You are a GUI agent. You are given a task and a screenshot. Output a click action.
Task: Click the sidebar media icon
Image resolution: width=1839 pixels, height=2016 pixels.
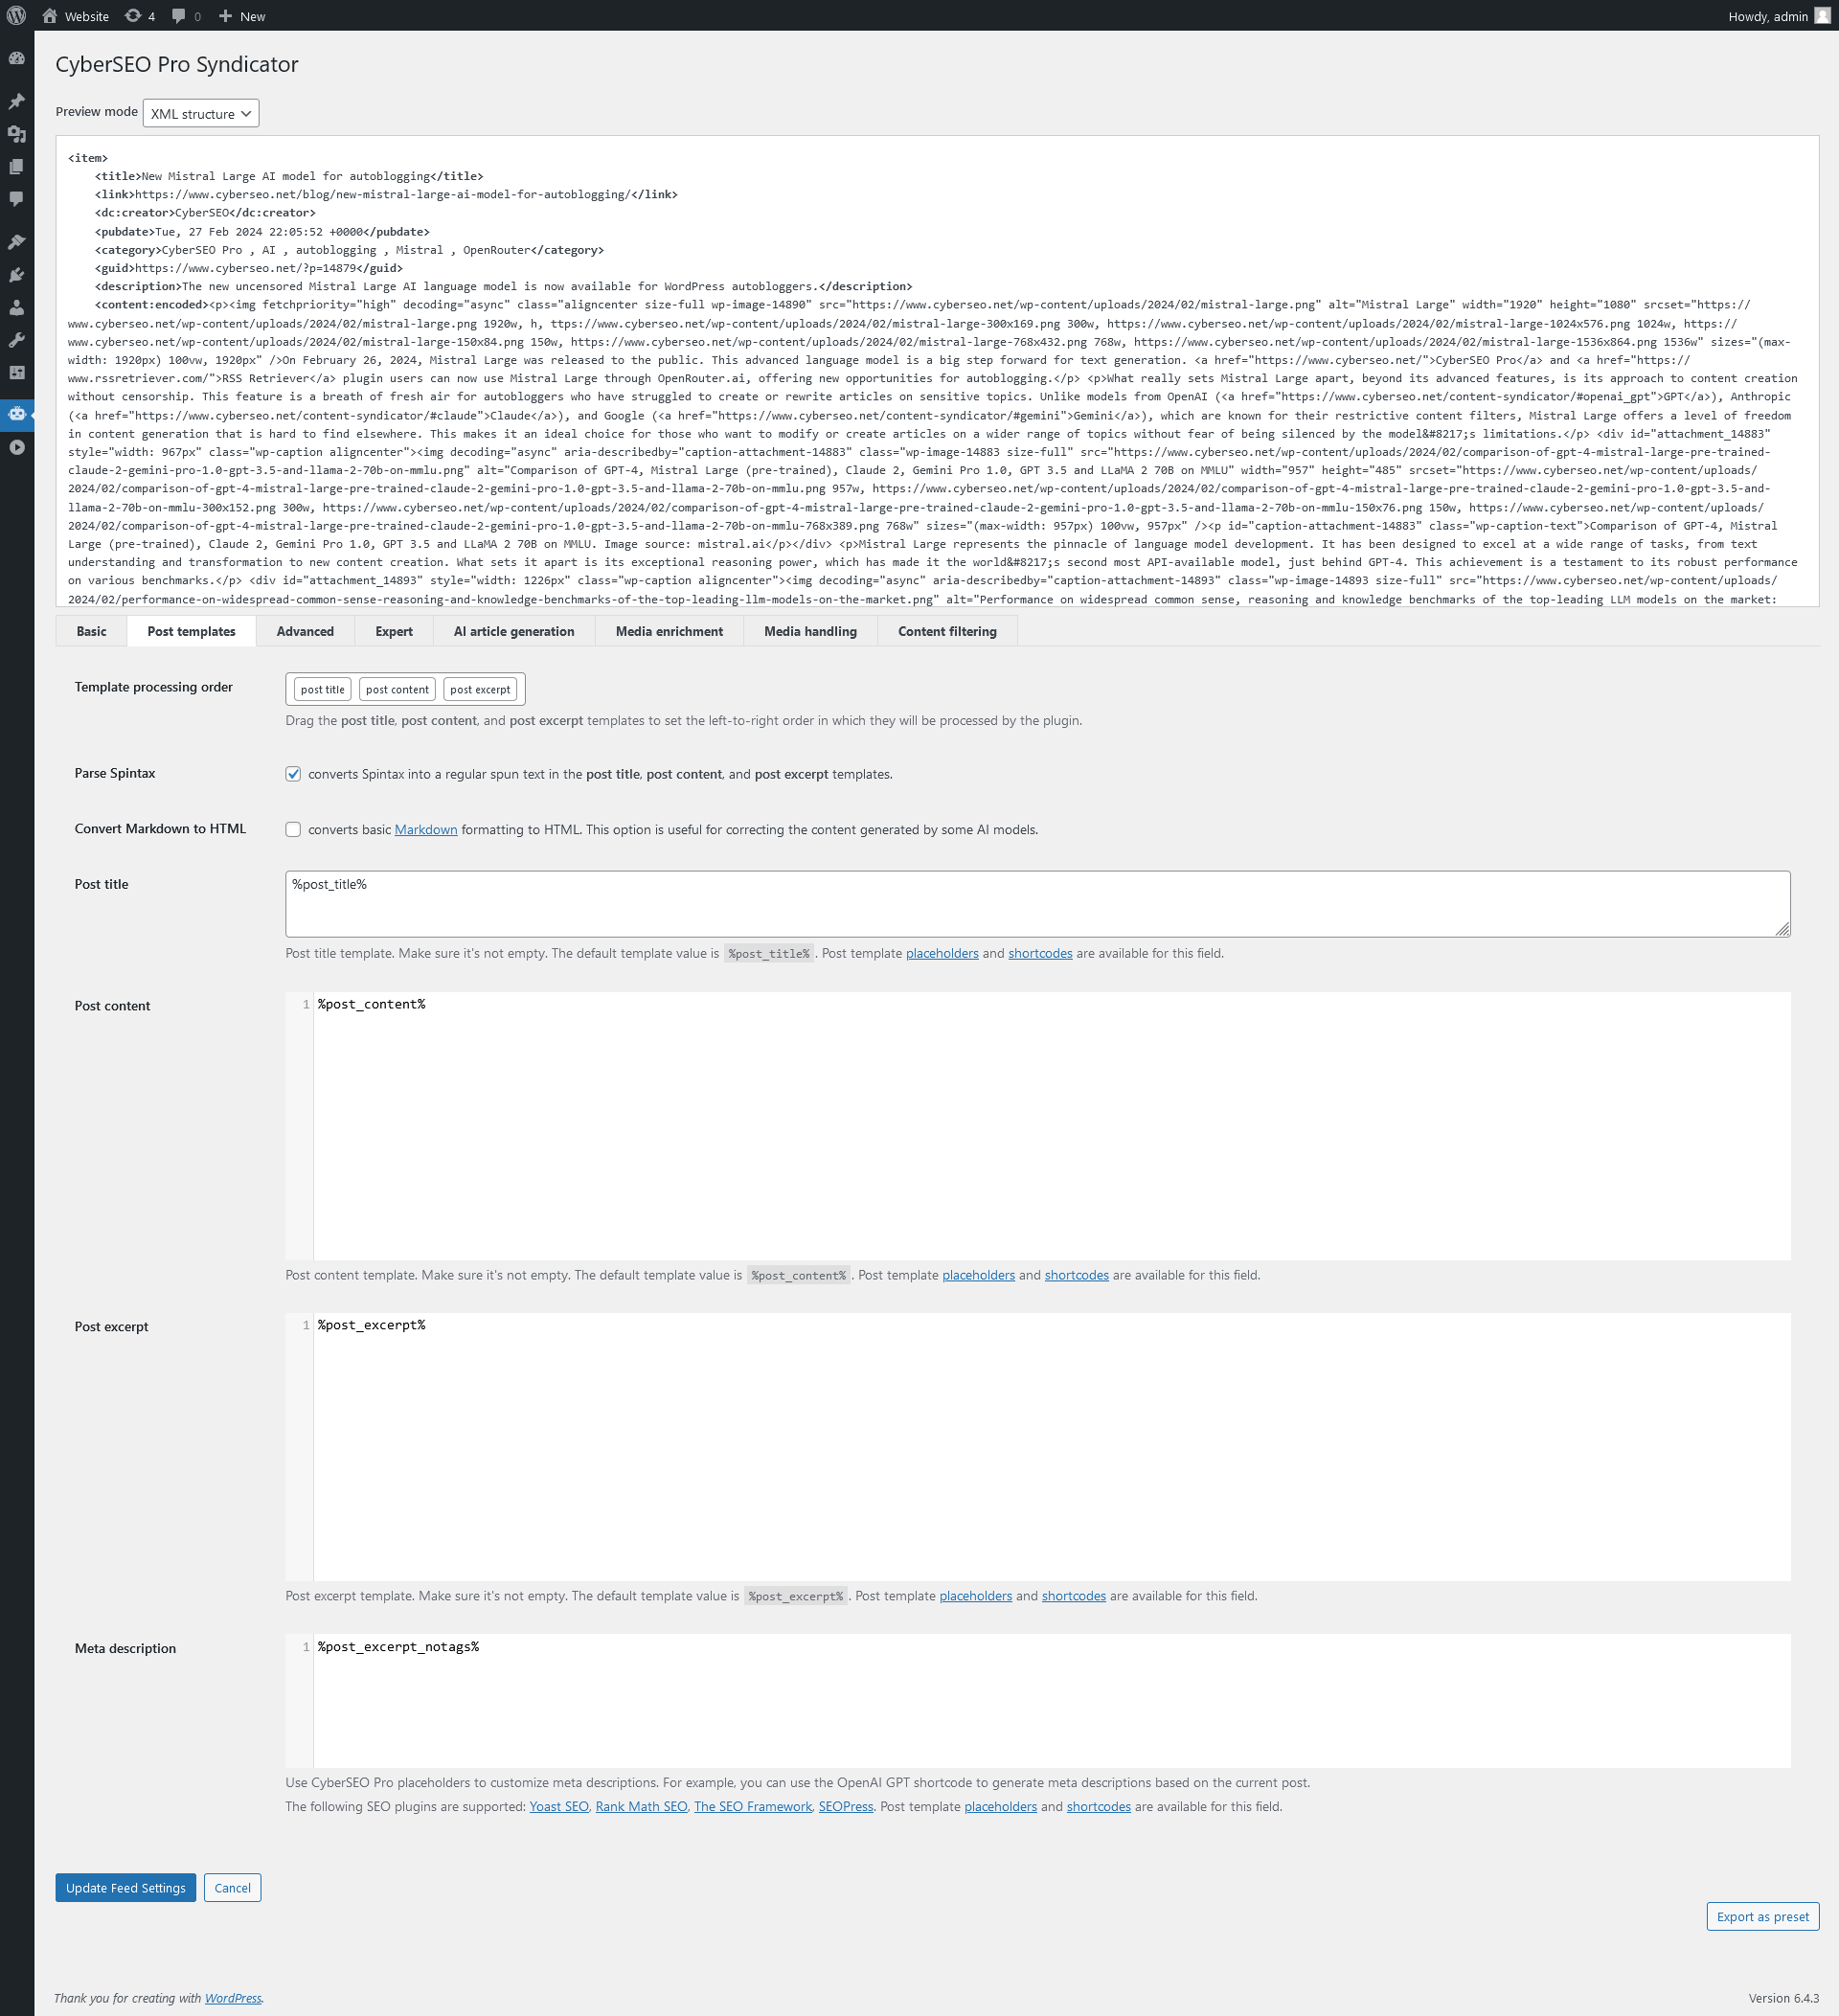[x=17, y=135]
